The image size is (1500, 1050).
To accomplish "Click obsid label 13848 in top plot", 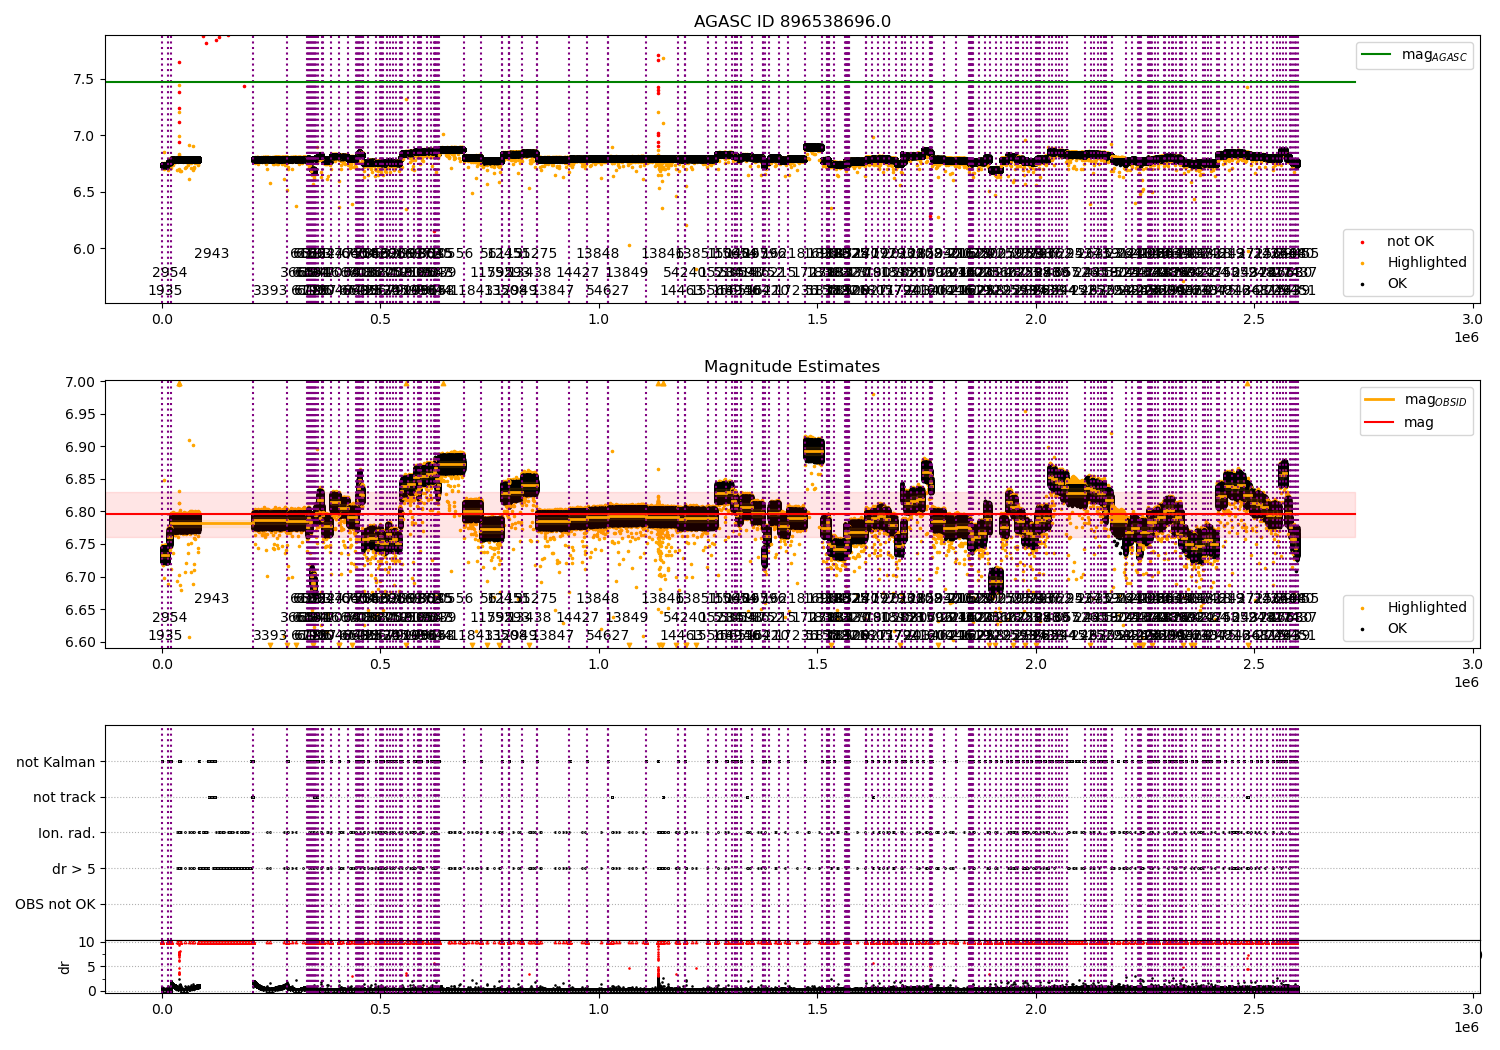I will pyautogui.click(x=598, y=254).
